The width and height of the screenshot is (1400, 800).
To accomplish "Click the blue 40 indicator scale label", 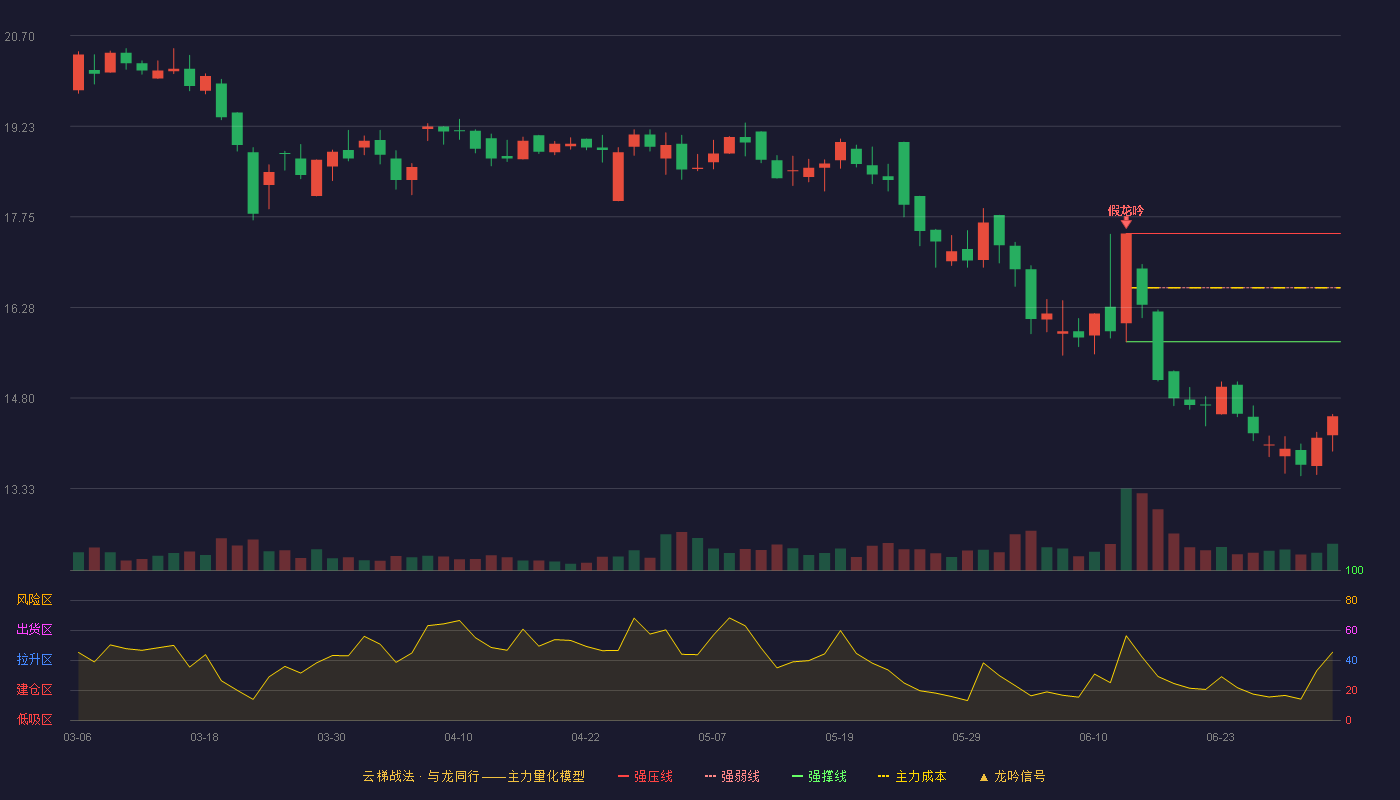I will click(1351, 660).
